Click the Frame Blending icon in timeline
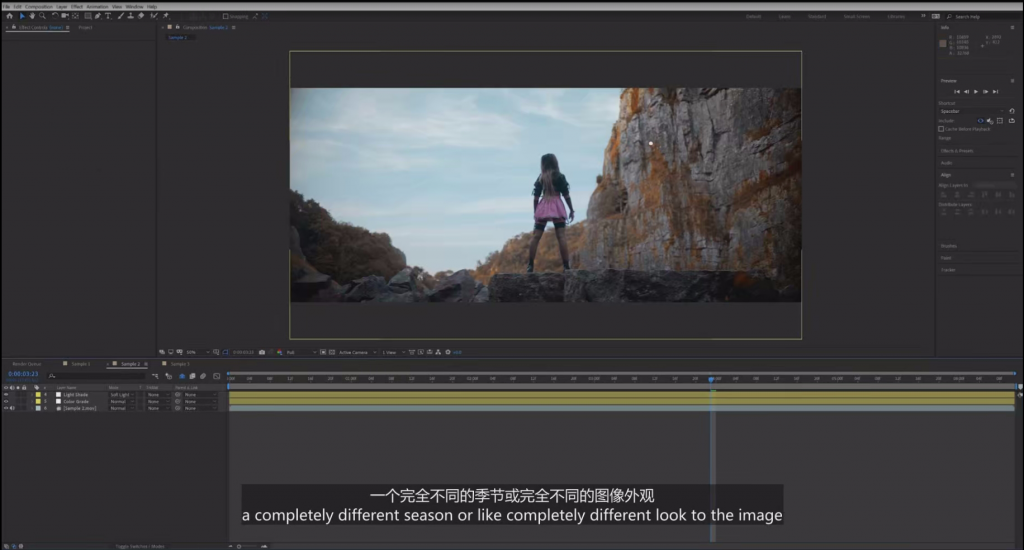1024x550 pixels. 192,376
